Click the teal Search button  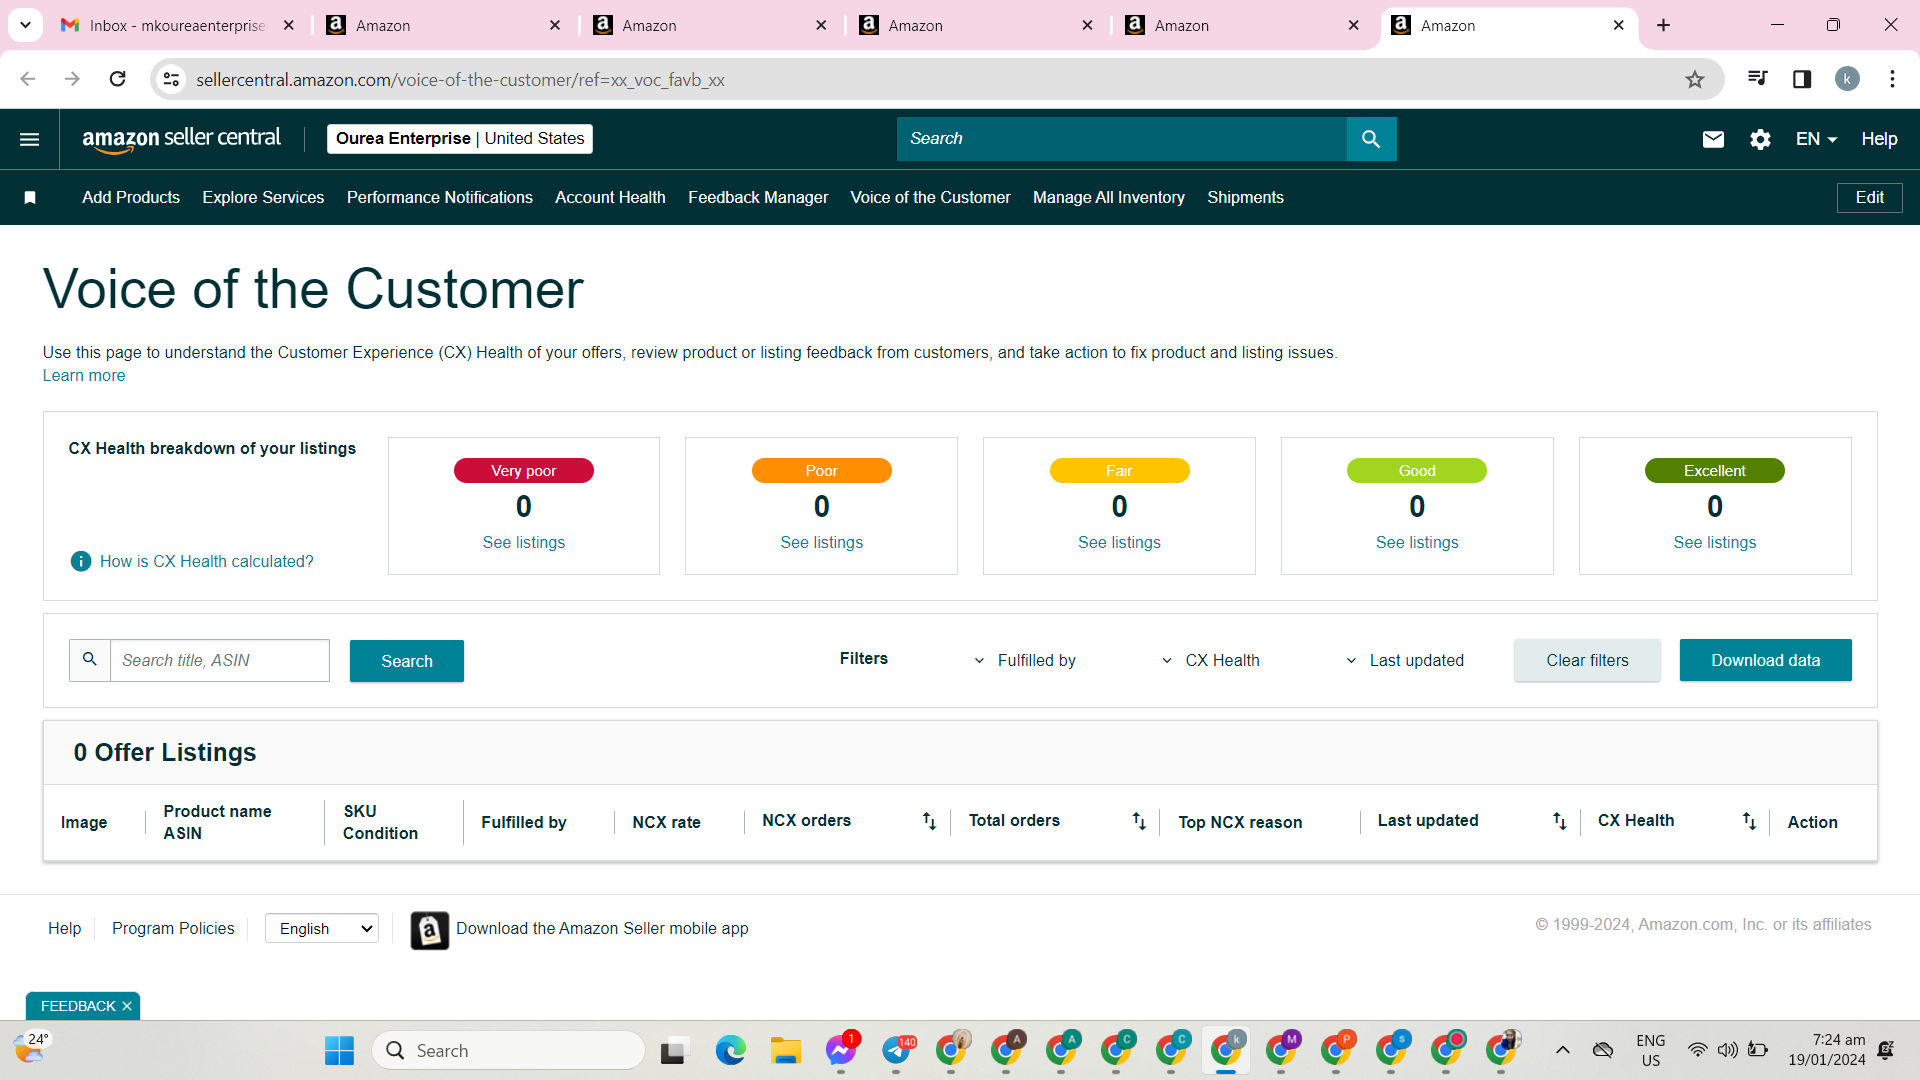[407, 661]
